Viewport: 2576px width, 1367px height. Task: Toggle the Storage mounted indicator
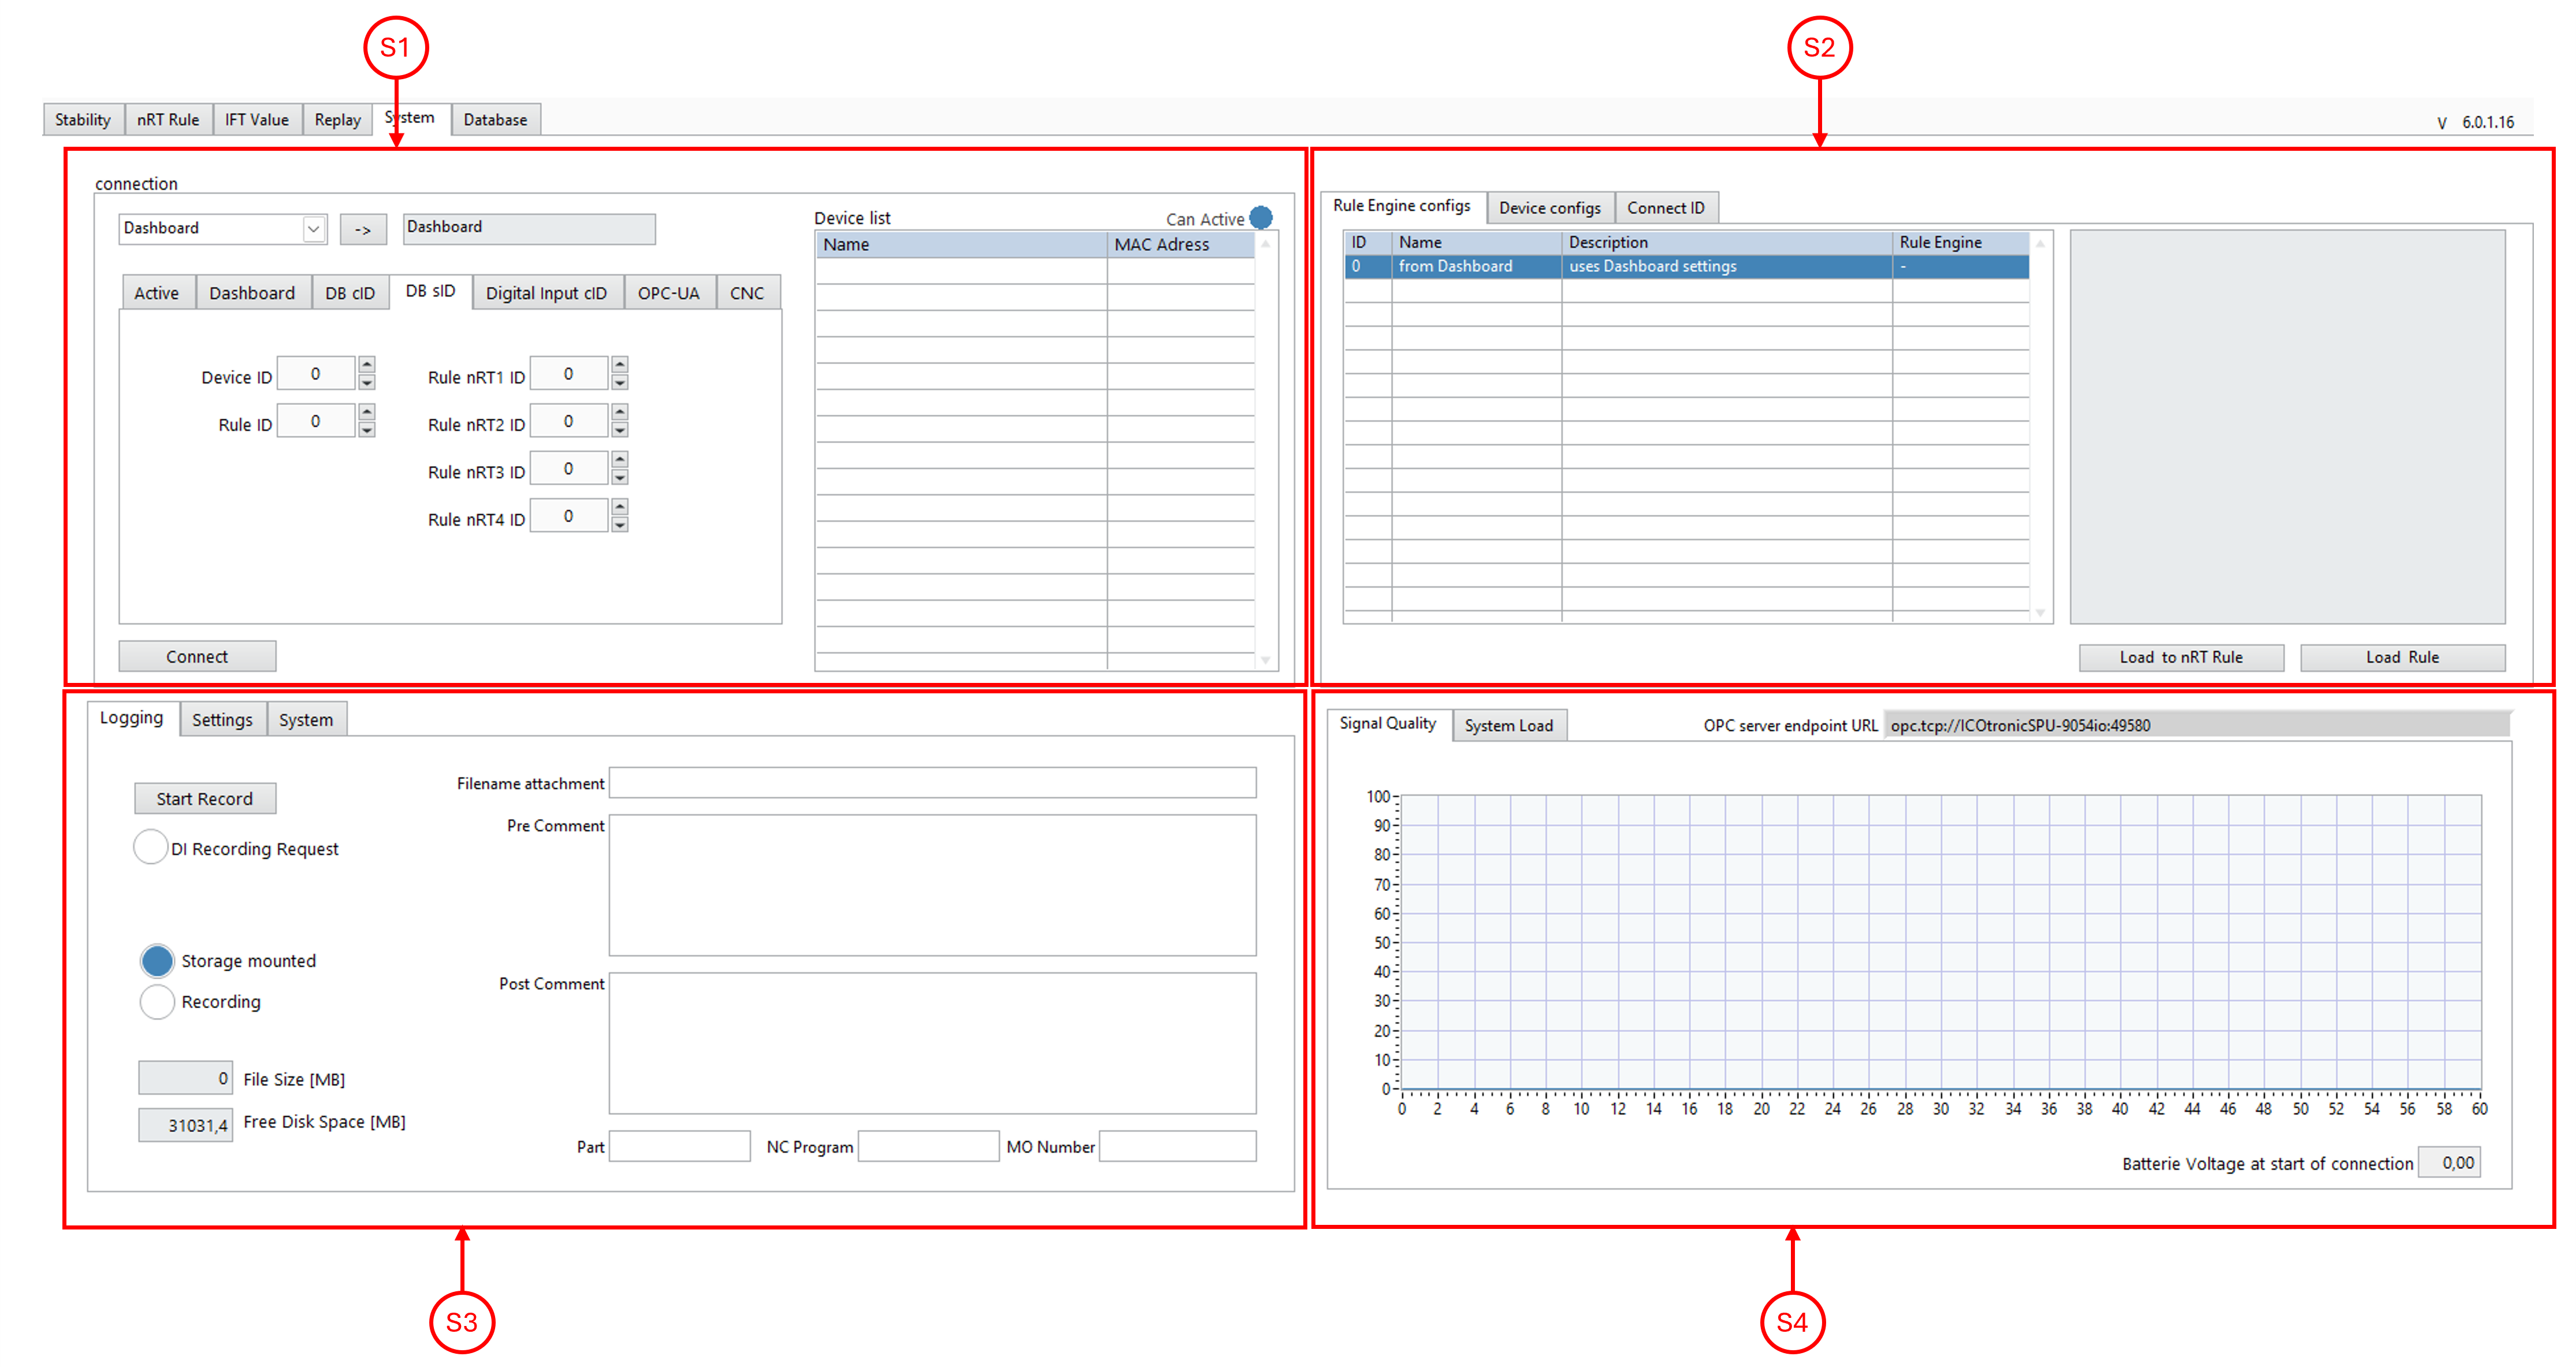pos(157,960)
